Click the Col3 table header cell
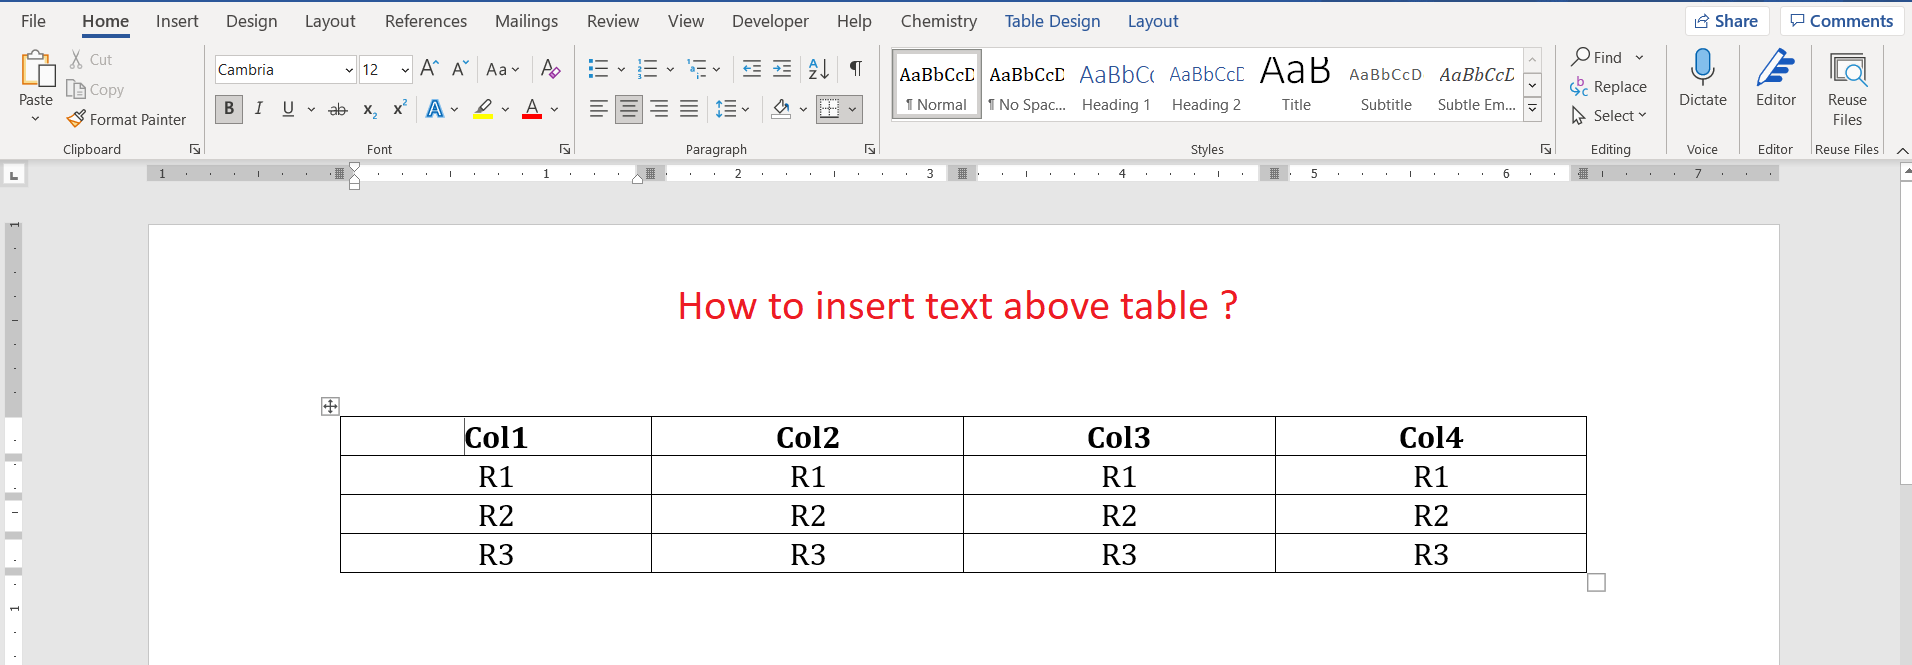This screenshot has width=1912, height=665. point(1118,437)
